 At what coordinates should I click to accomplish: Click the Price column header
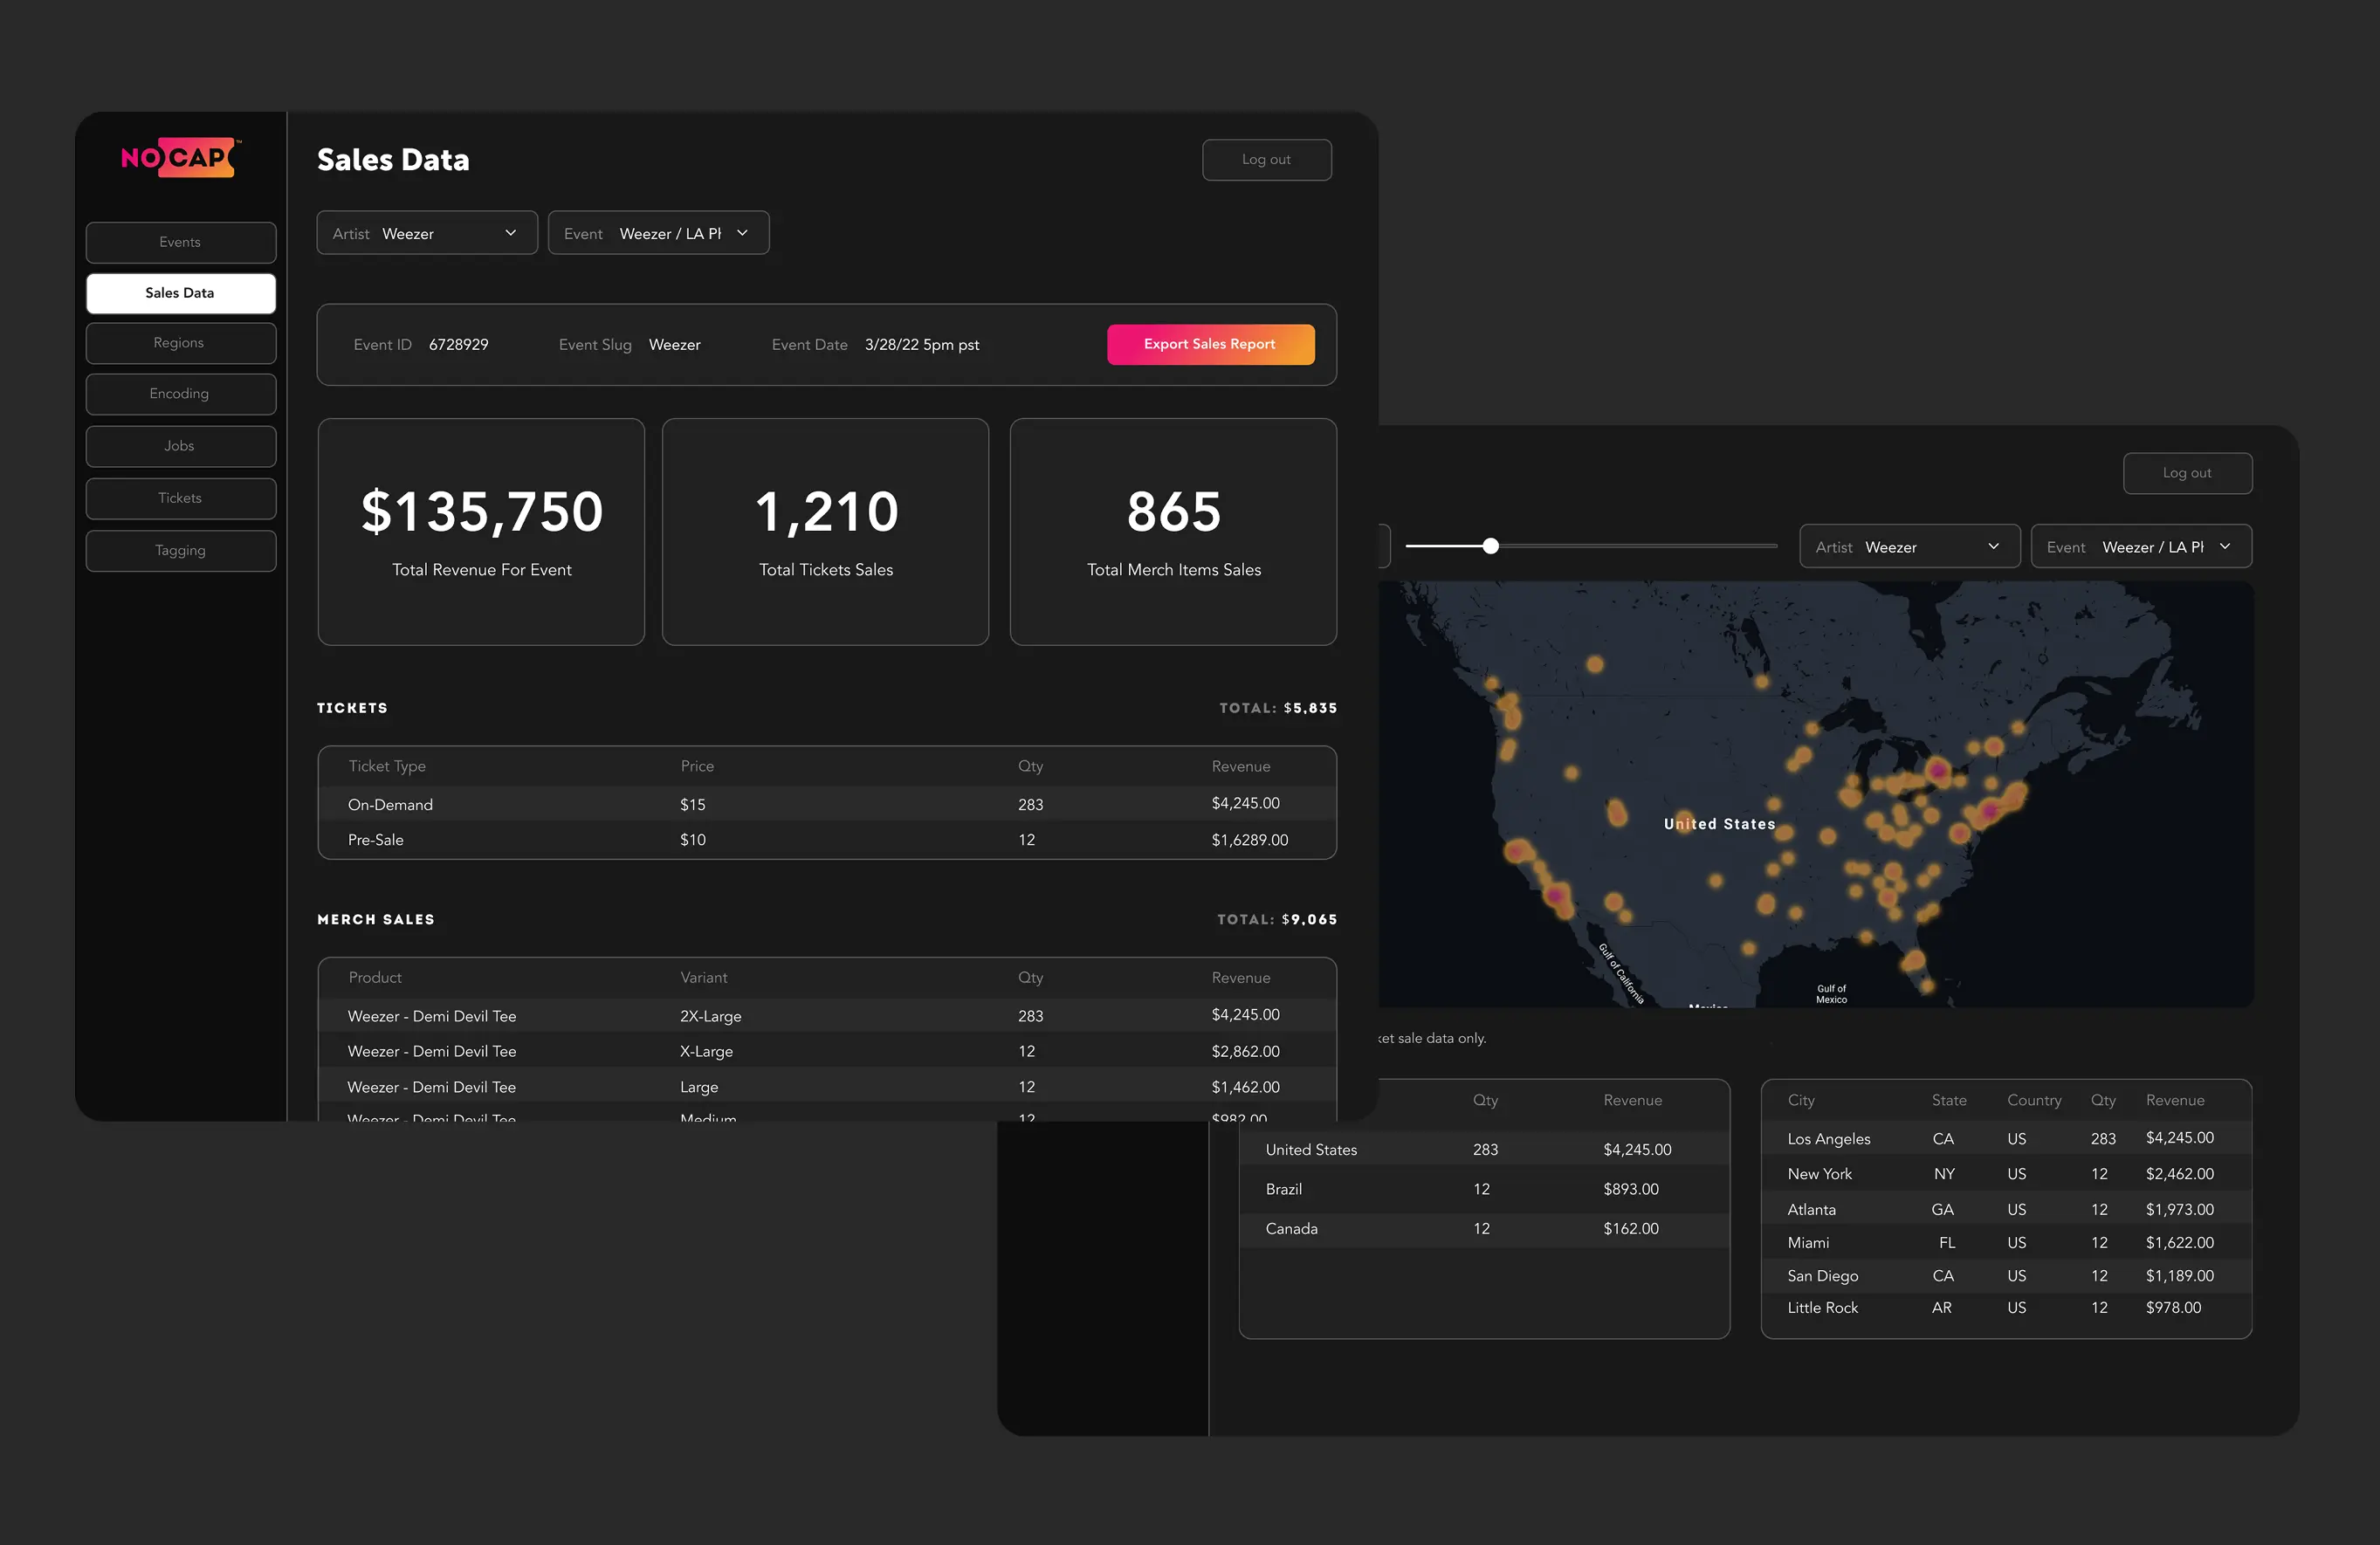coord(697,766)
